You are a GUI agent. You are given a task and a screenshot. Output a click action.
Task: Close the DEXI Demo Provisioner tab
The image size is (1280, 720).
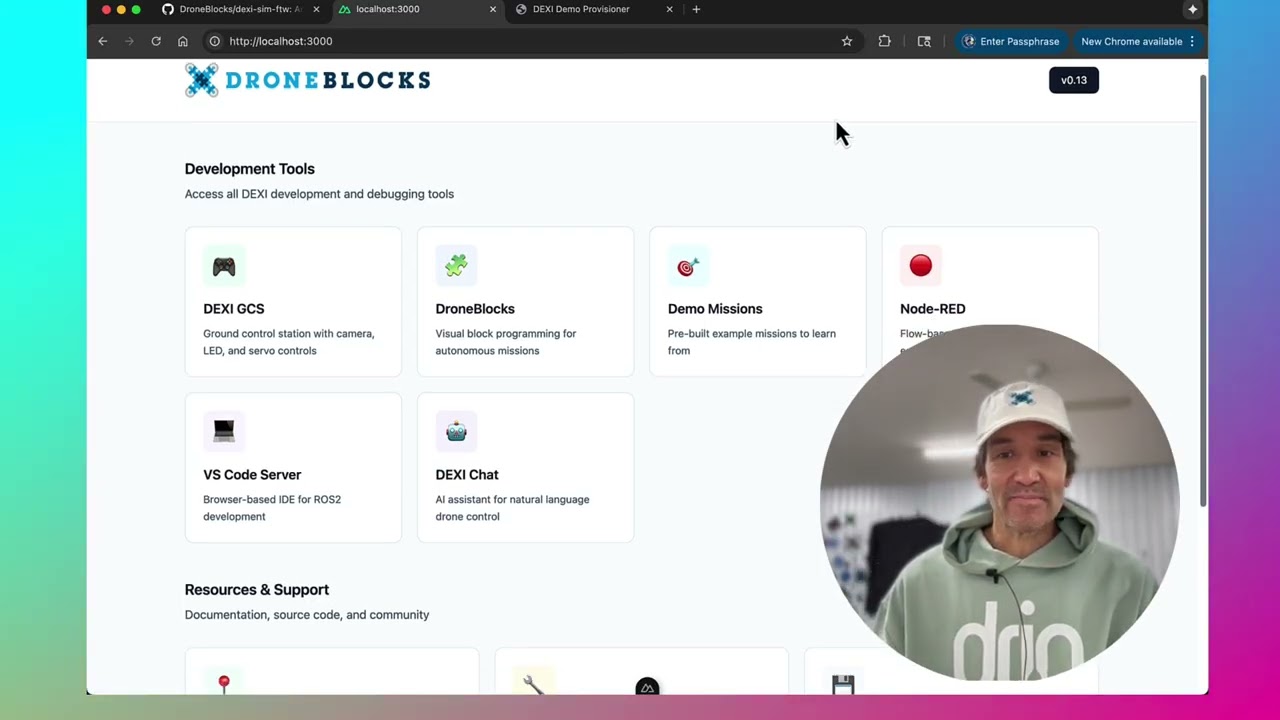pyautogui.click(x=669, y=9)
